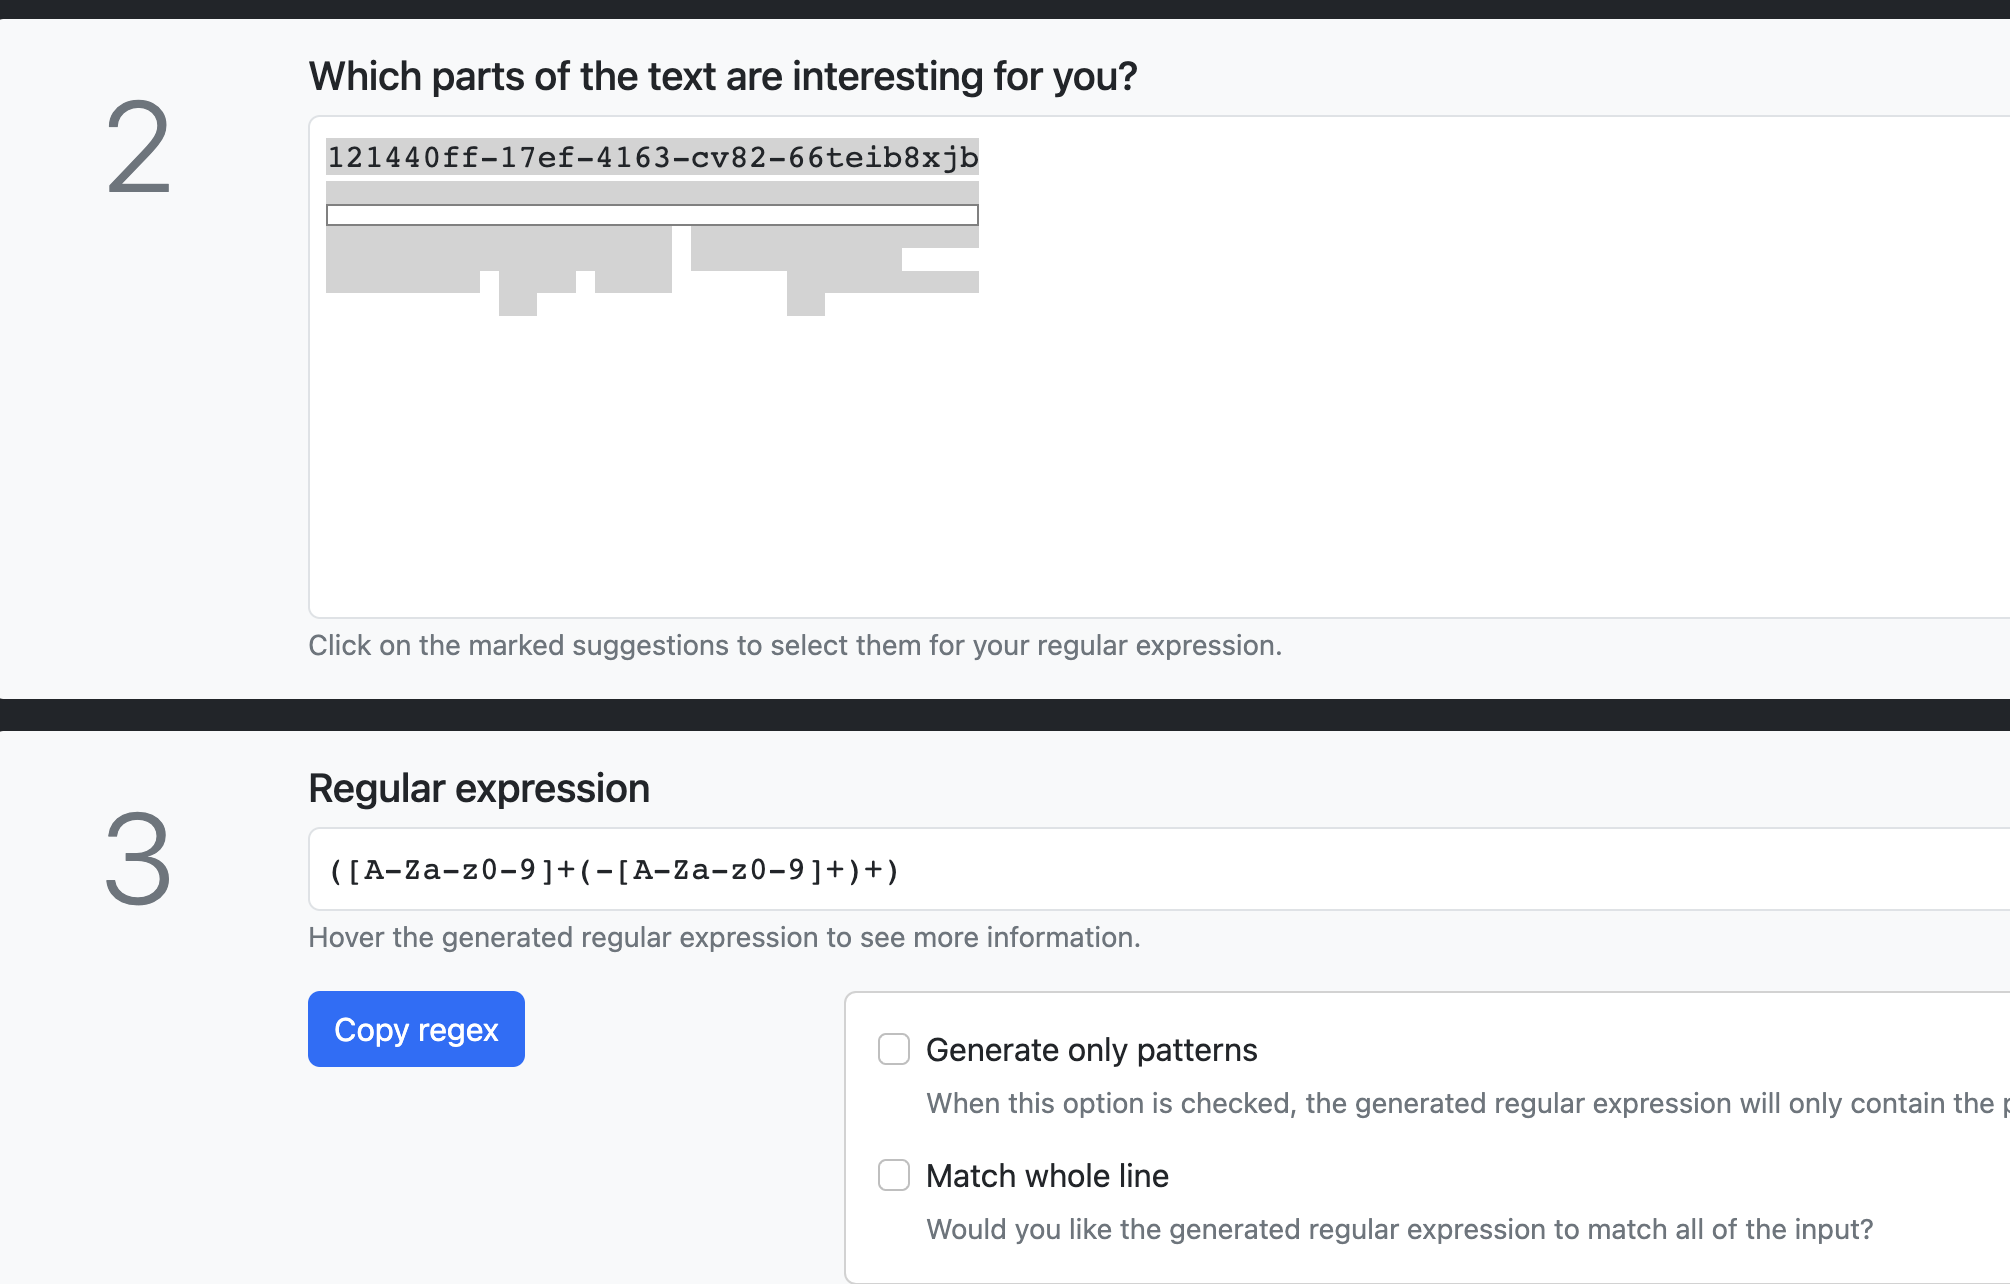Click the 'Regular expression' heading

pyautogui.click(x=478, y=789)
